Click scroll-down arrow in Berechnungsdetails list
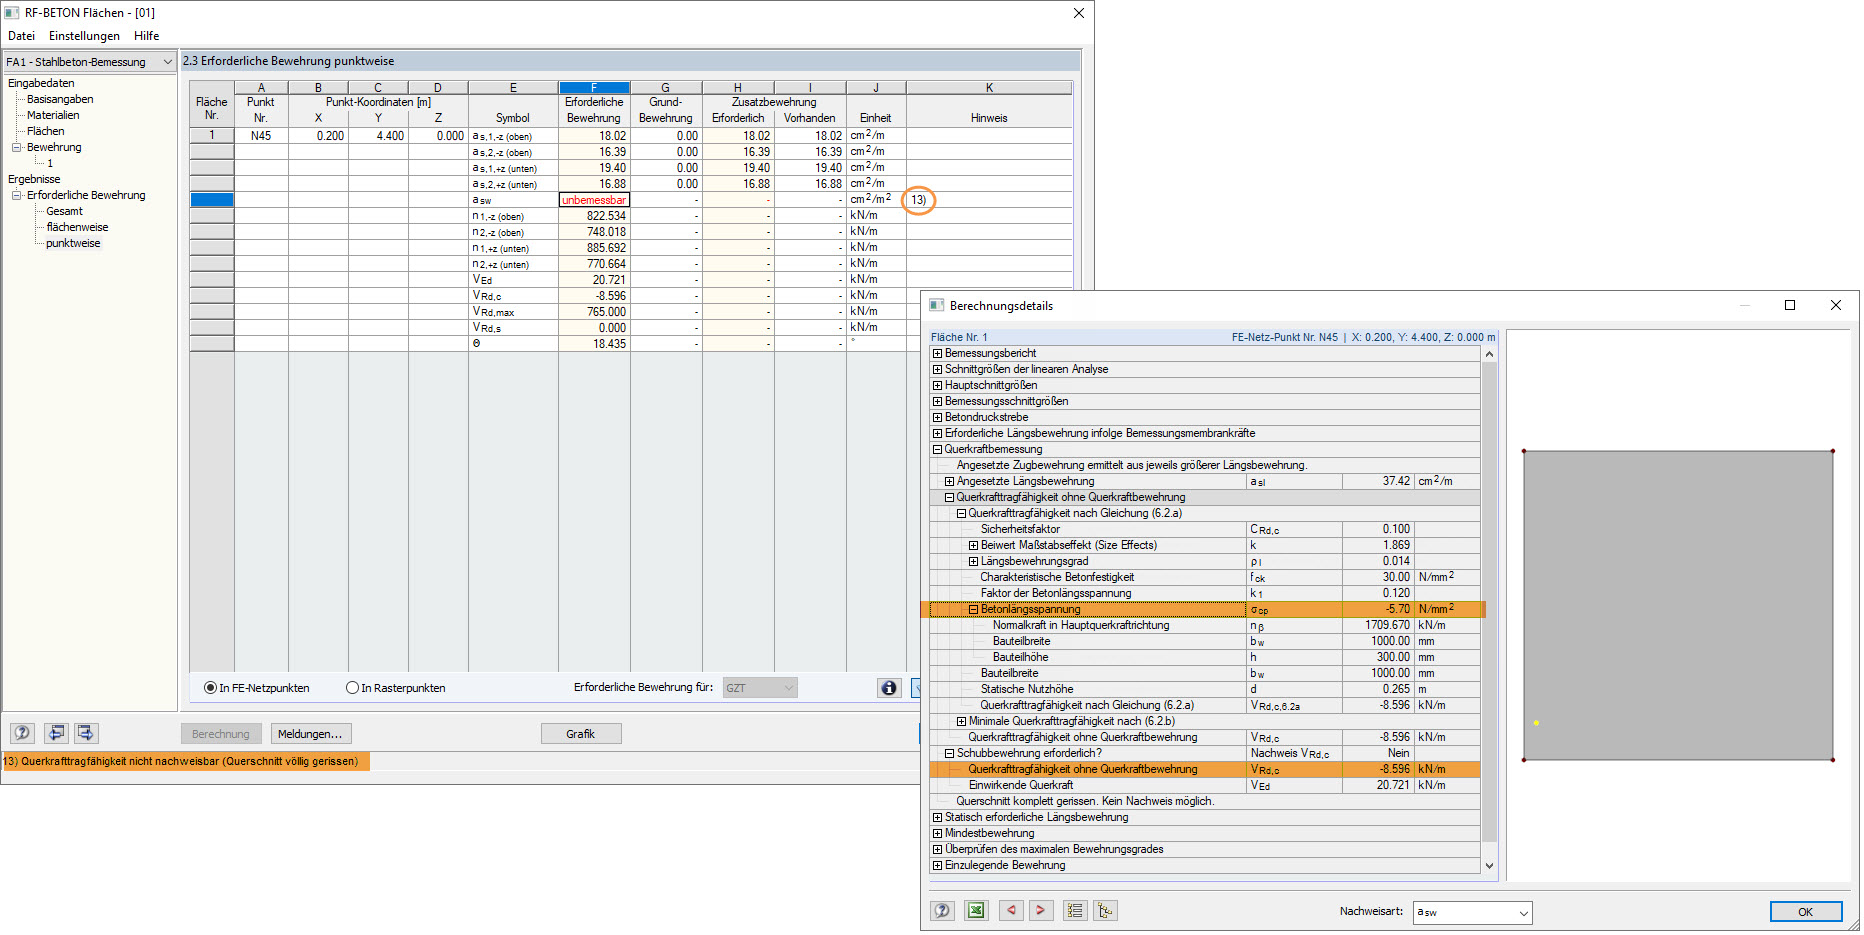The width and height of the screenshot is (1864, 935). pos(1489,866)
